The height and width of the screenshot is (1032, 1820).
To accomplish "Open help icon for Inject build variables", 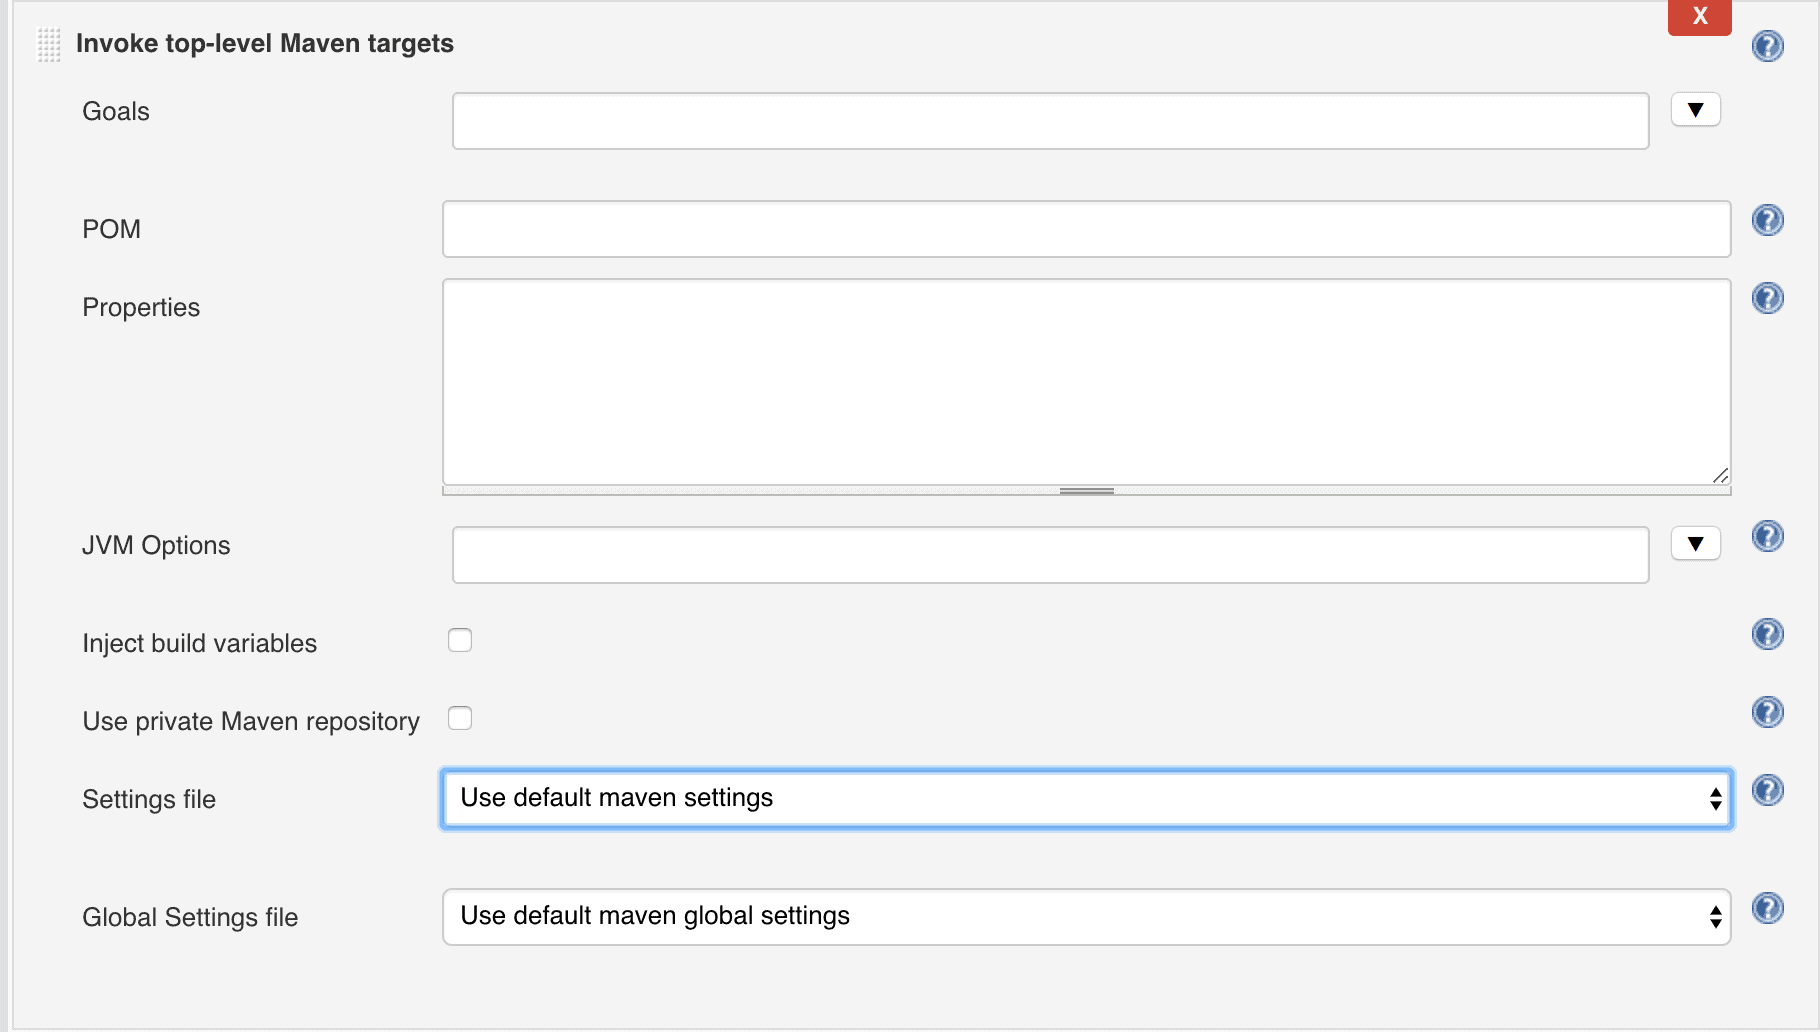I will pyautogui.click(x=1767, y=633).
